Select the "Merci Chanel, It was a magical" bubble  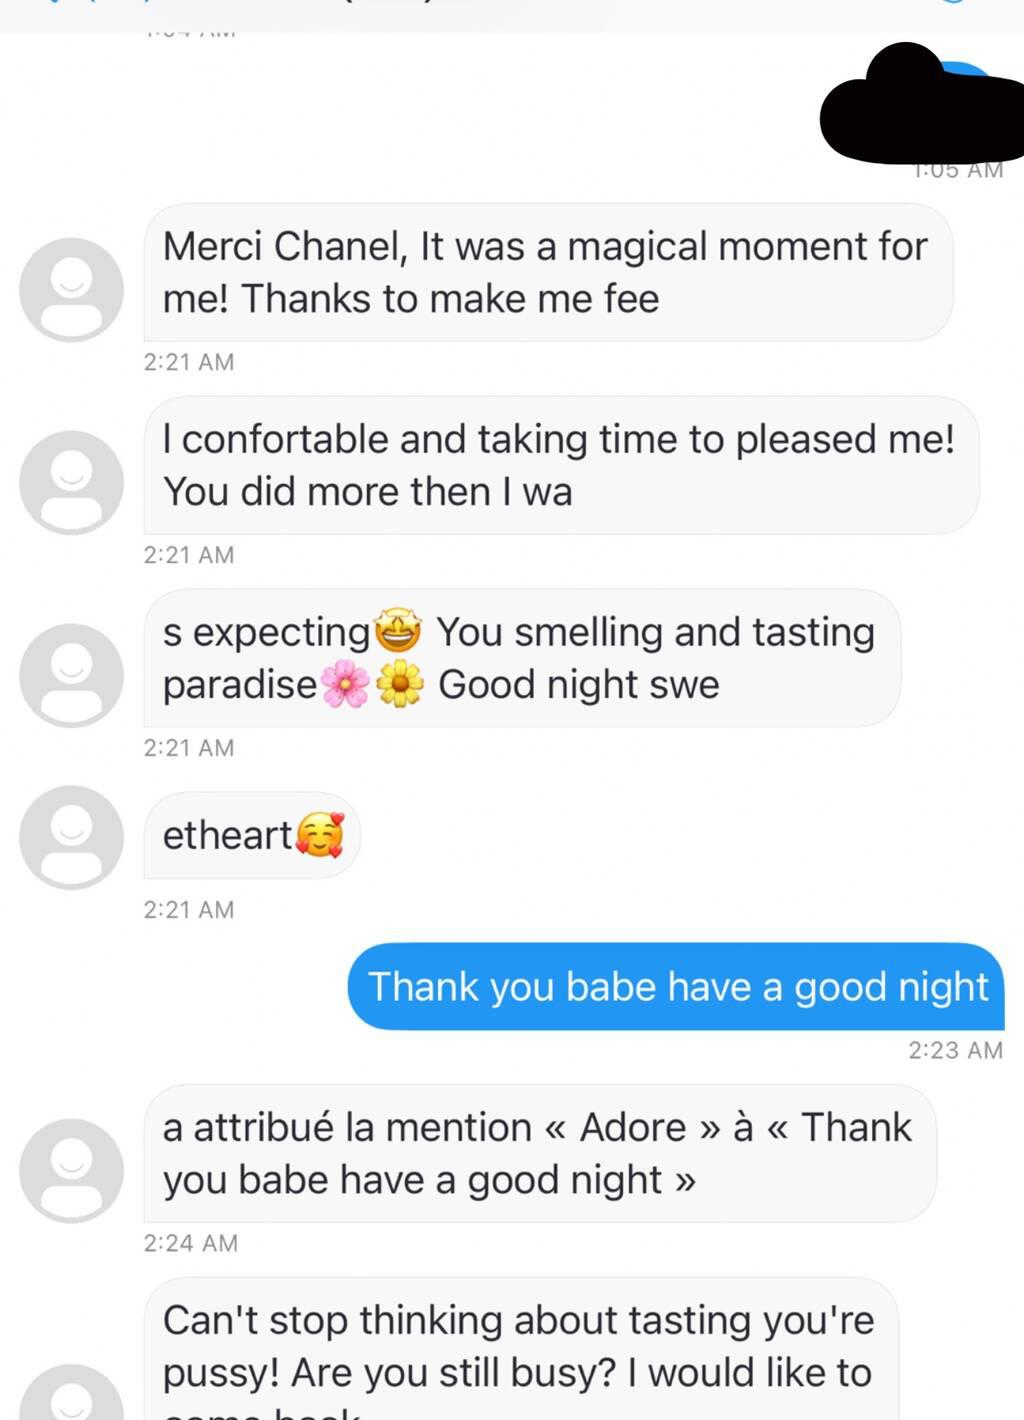547,272
